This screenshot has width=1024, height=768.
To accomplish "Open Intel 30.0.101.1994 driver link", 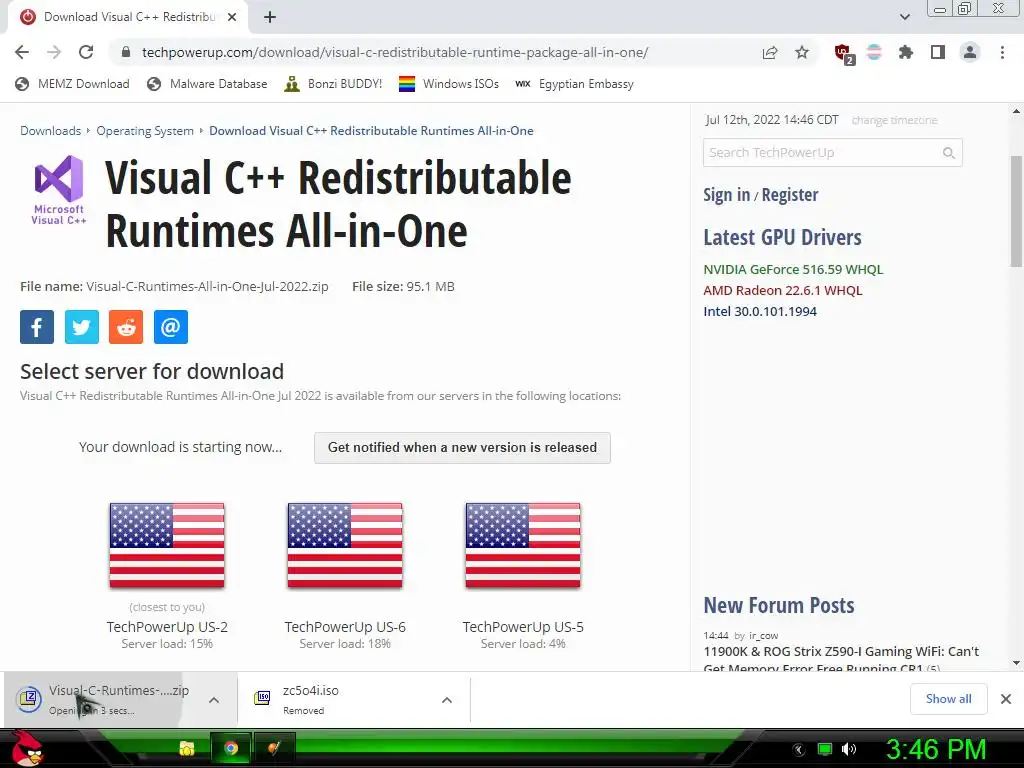I will [x=760, y=311].
